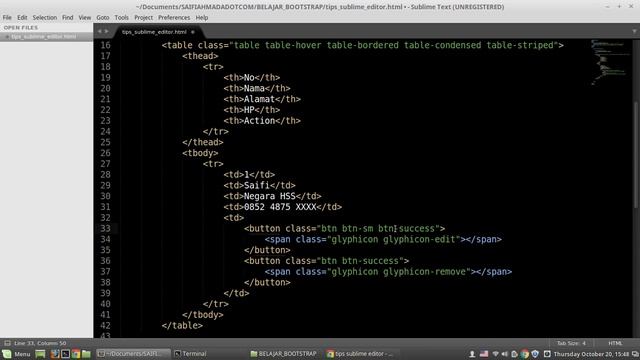
Task: Open the file manager panel launcher
Action: (x=86, y=354)
